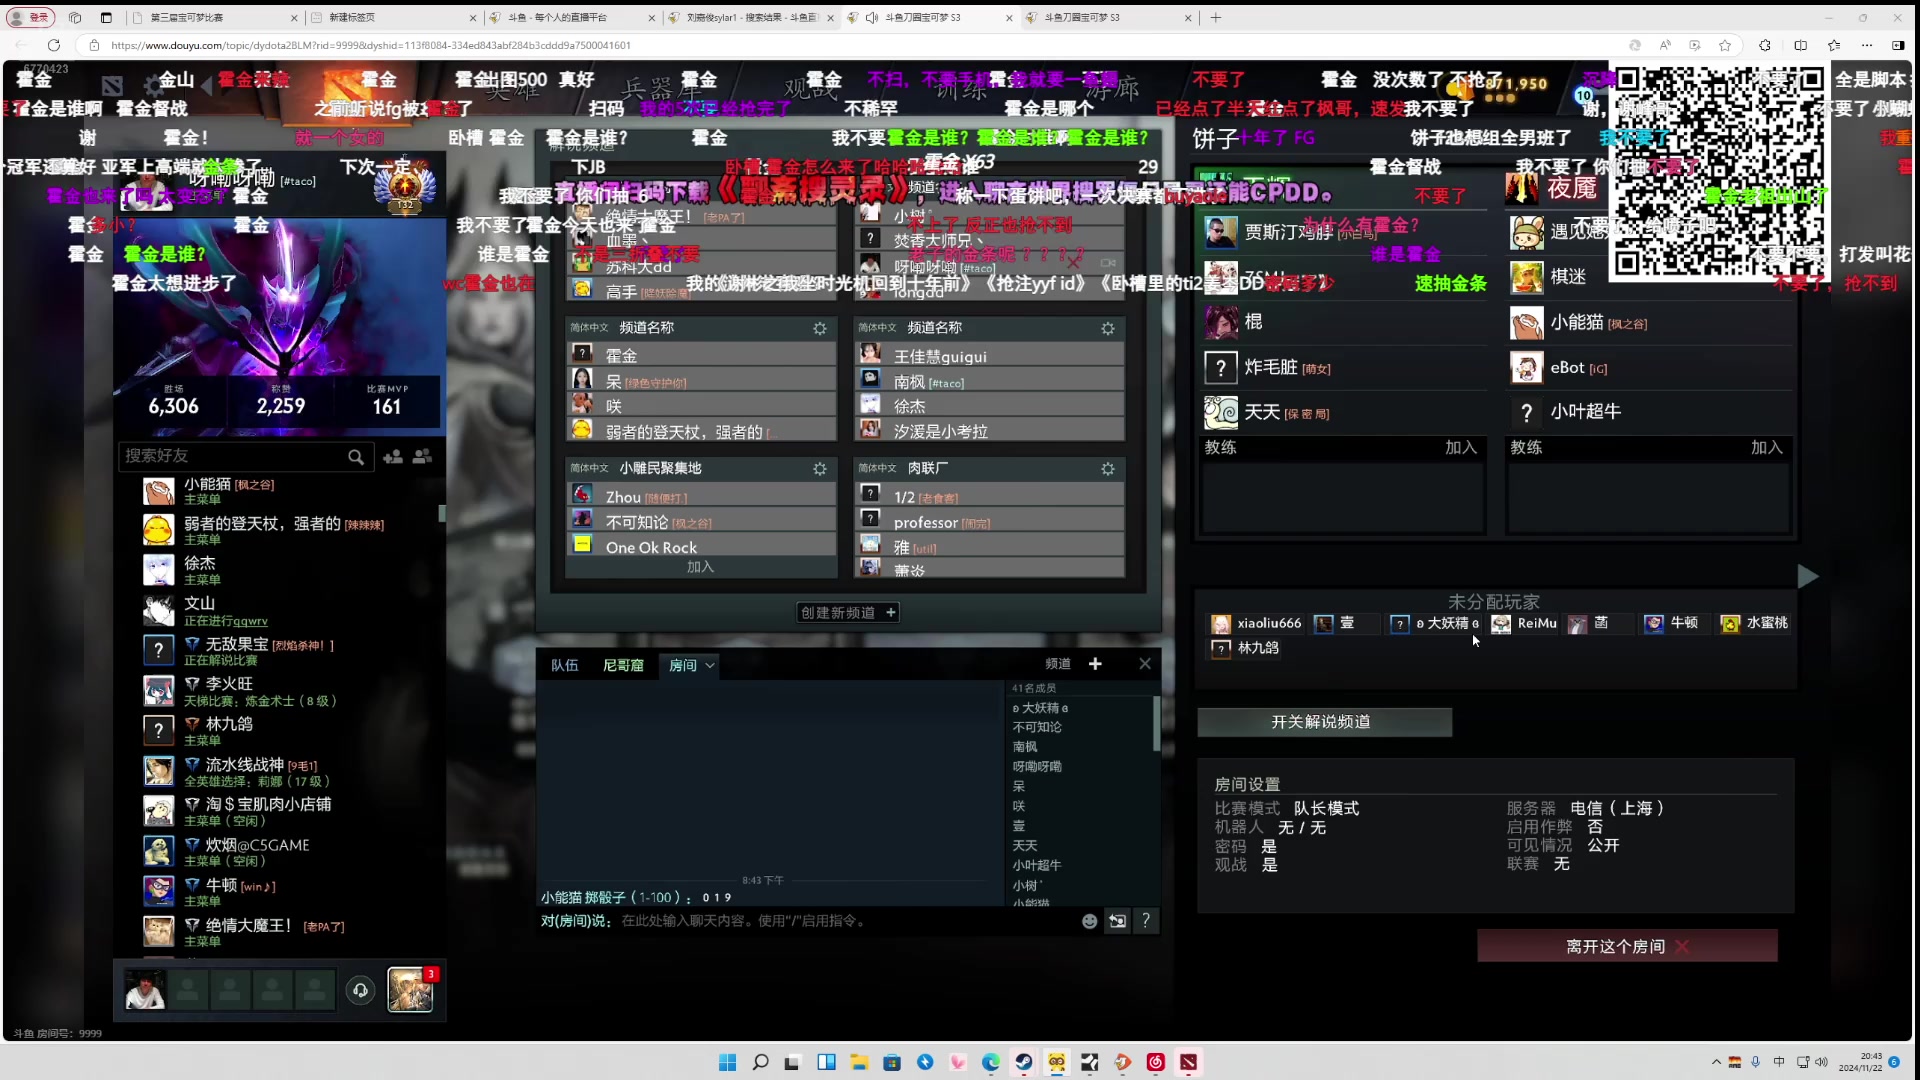Screen dimensions: 1920x1080
Task: Open File Explorer from the taskbar
Action: point(859,1062)
